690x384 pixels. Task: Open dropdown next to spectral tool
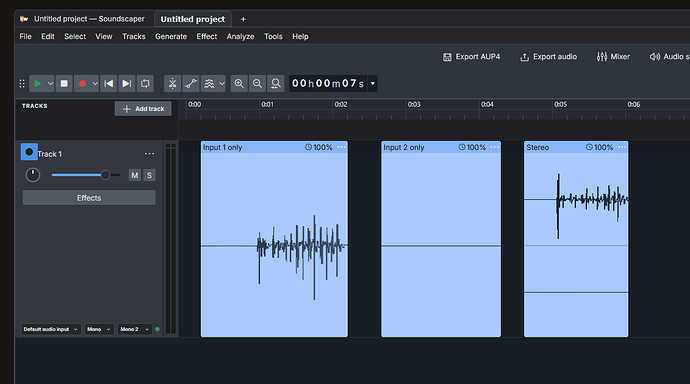[222, 84]
